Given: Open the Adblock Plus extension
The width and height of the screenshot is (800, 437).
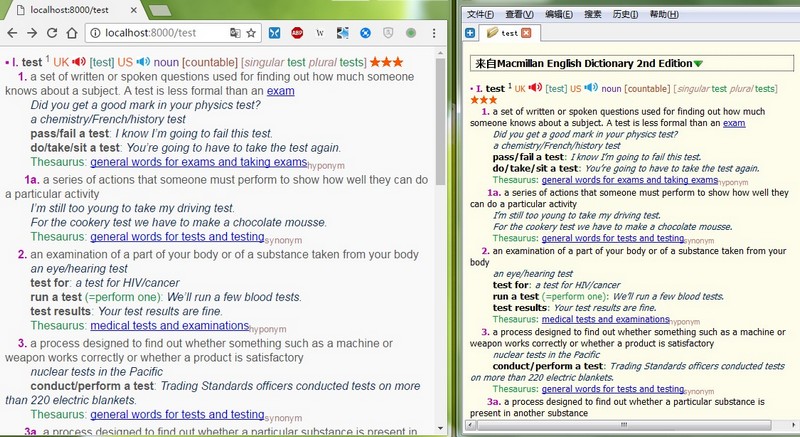Looking at the screenshot, I should click(x=297, y=33).
